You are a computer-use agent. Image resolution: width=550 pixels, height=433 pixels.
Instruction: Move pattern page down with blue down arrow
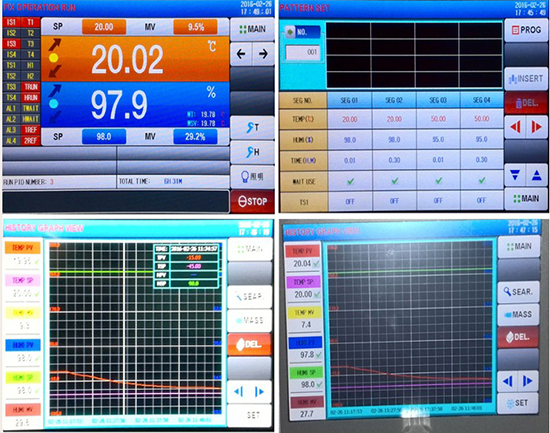[515, 175]
